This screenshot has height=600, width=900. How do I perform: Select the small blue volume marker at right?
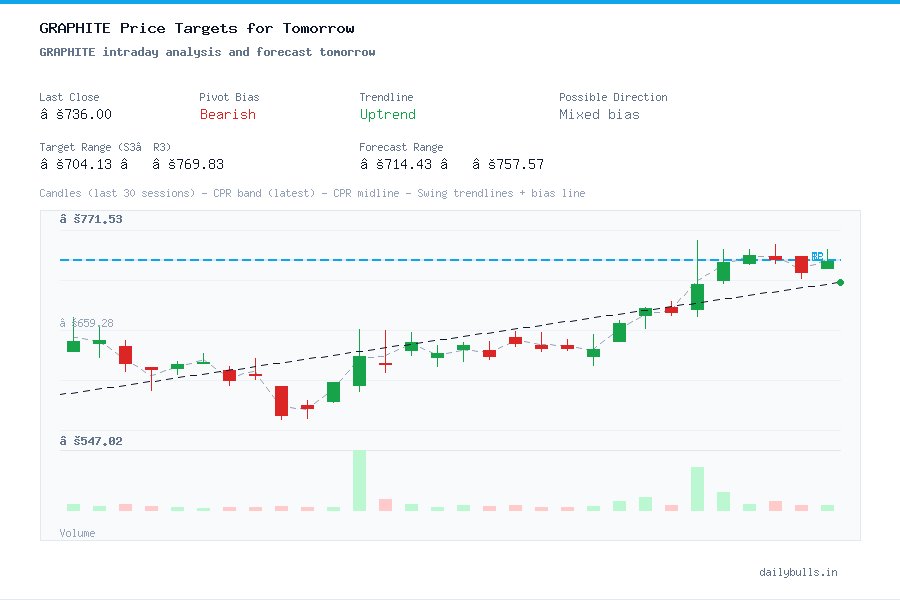coord(827,507)
